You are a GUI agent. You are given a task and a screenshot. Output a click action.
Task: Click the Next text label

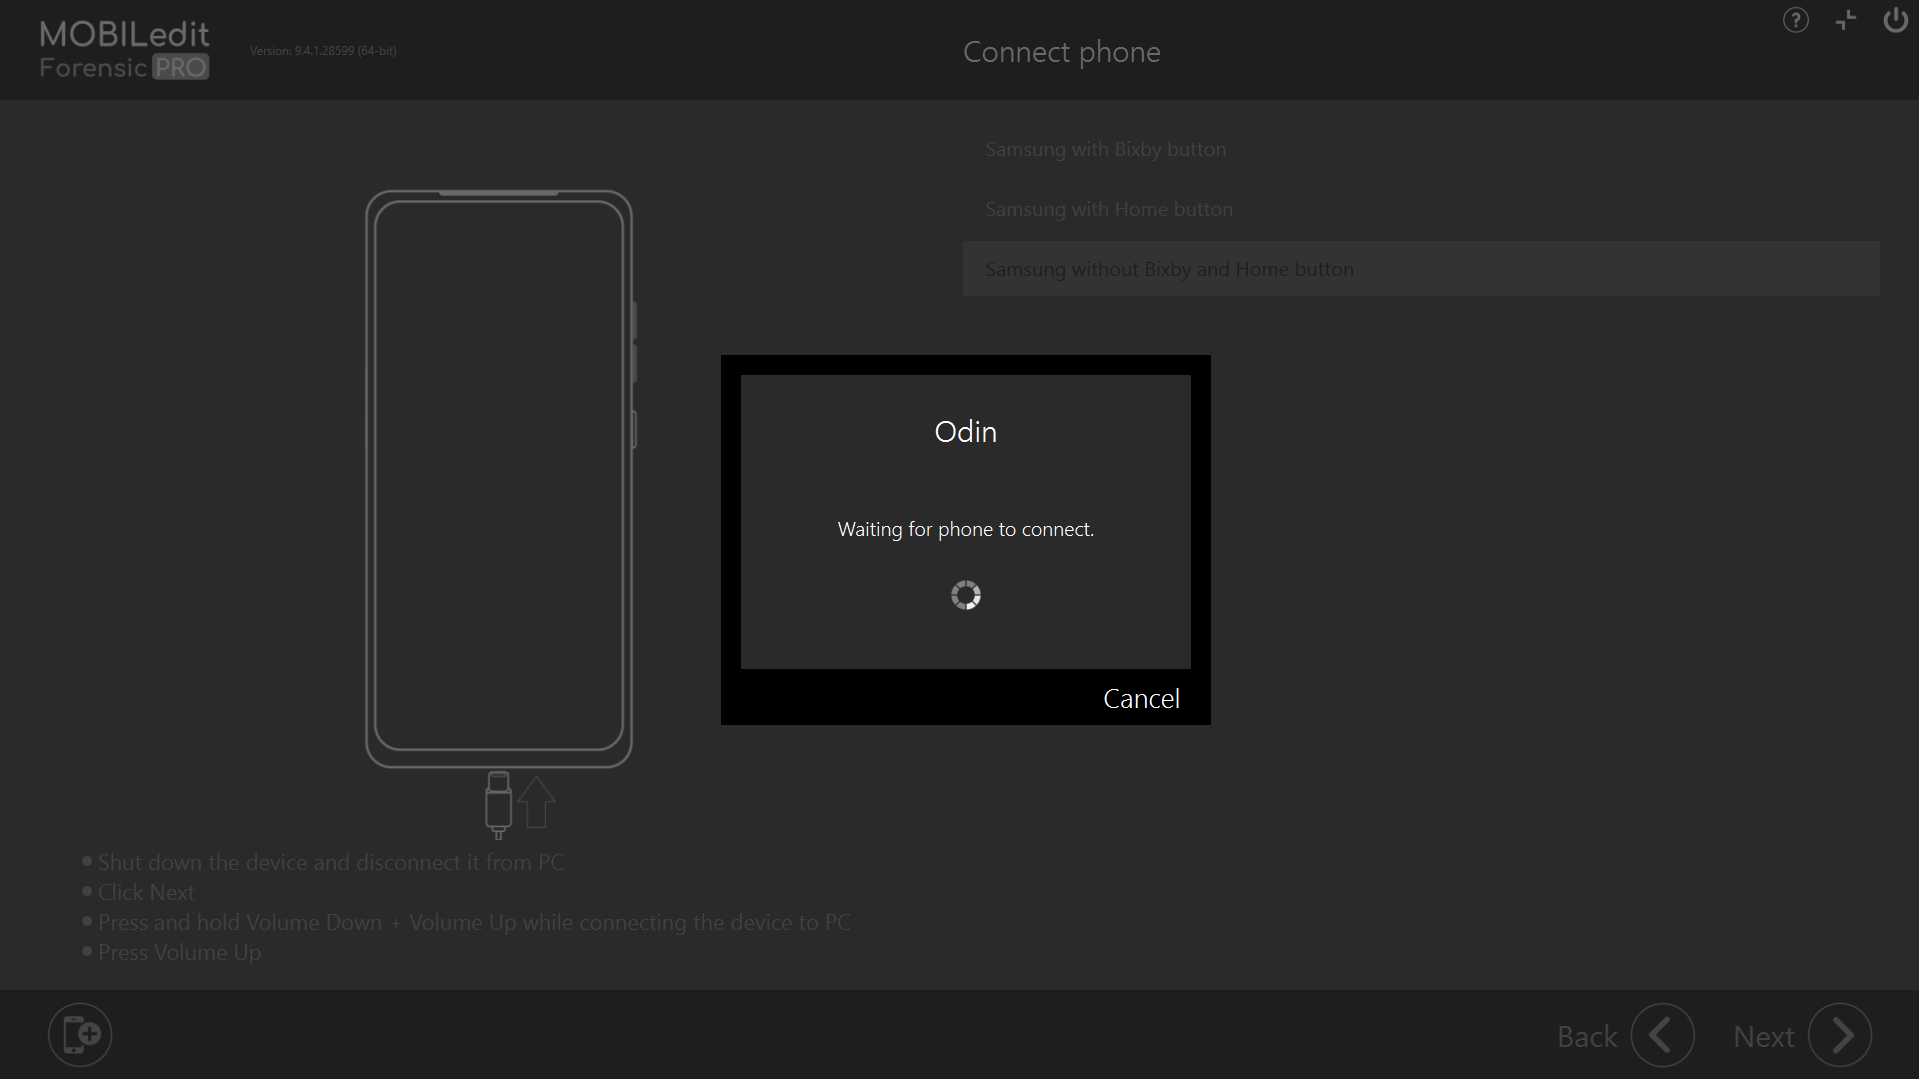coord(1763,1037)
